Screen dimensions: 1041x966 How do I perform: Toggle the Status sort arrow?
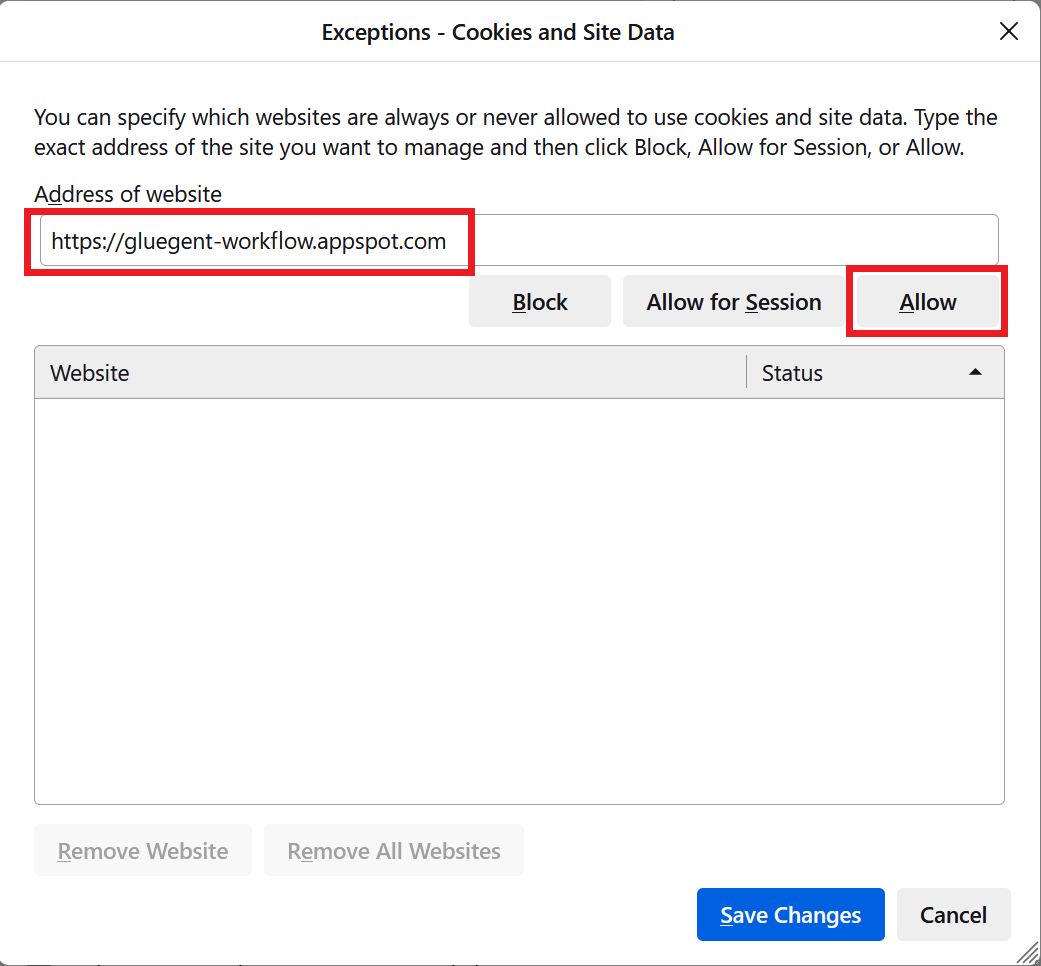click(x=975, y=372)
